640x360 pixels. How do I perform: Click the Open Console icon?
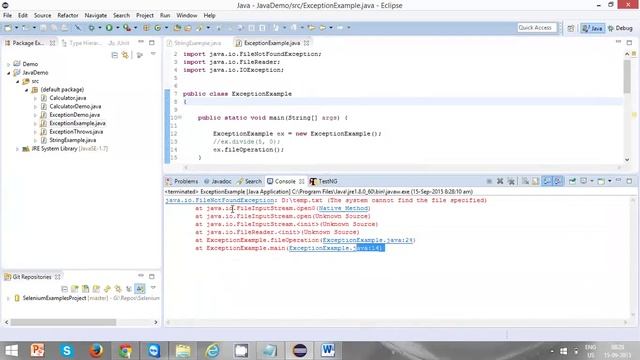pyautogui.click(x=601, y=181)
